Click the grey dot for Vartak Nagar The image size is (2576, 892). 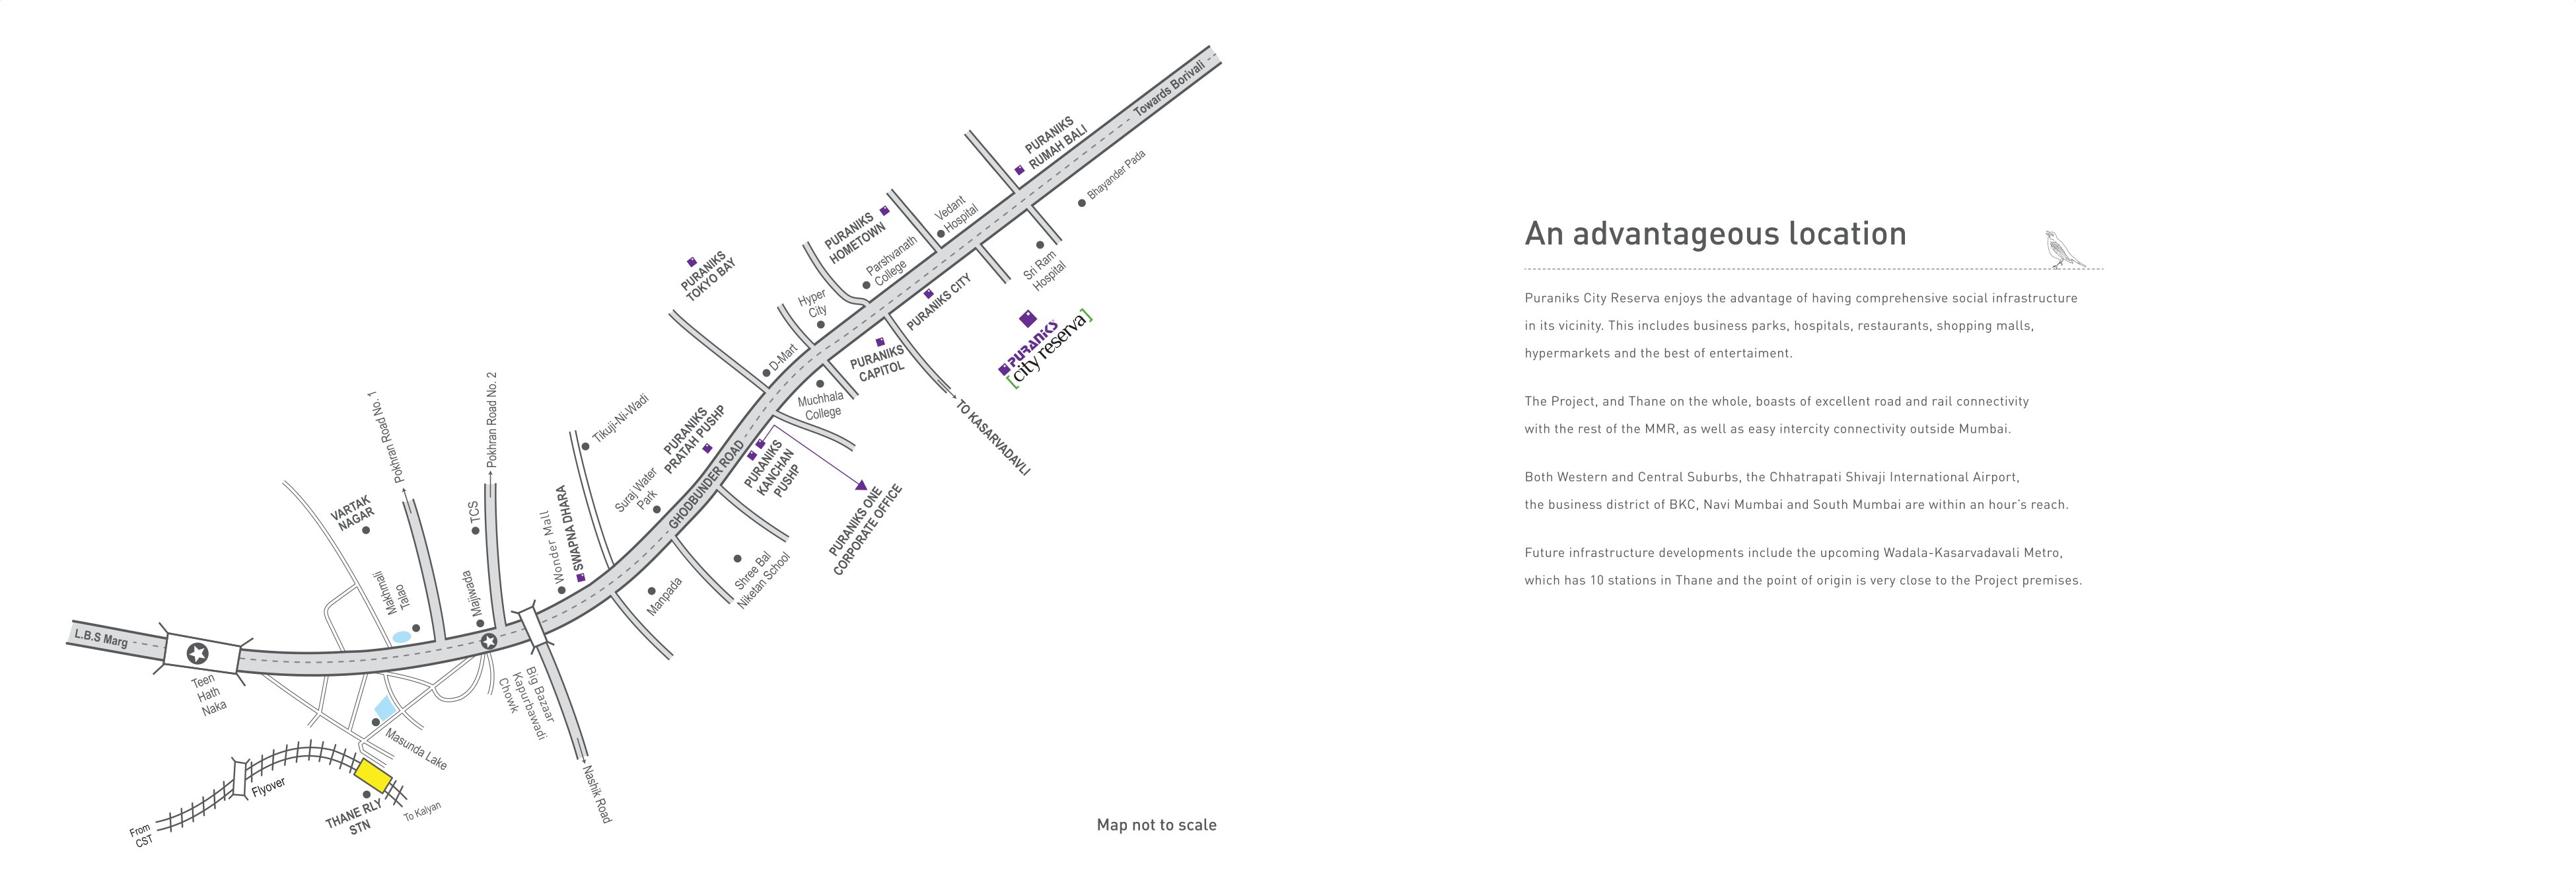pyautogui.click(x=367, y=530)
